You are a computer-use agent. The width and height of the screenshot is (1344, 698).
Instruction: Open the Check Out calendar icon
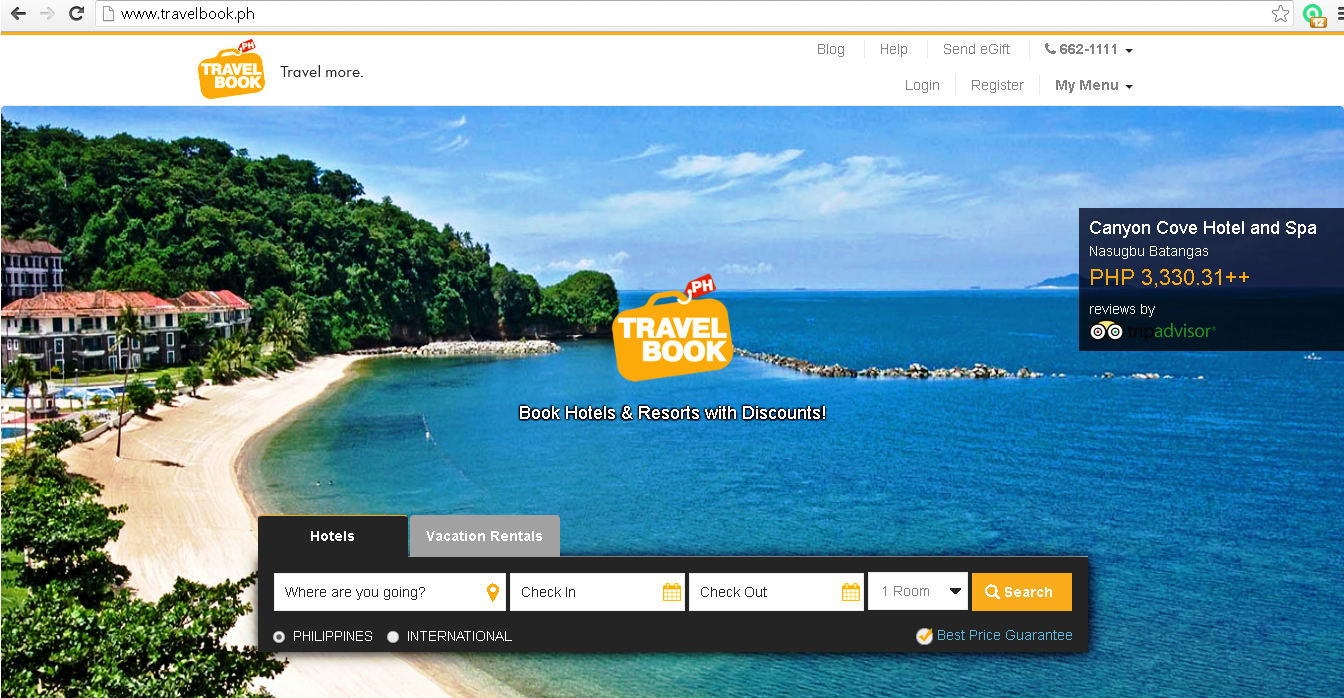coord(851,591)
